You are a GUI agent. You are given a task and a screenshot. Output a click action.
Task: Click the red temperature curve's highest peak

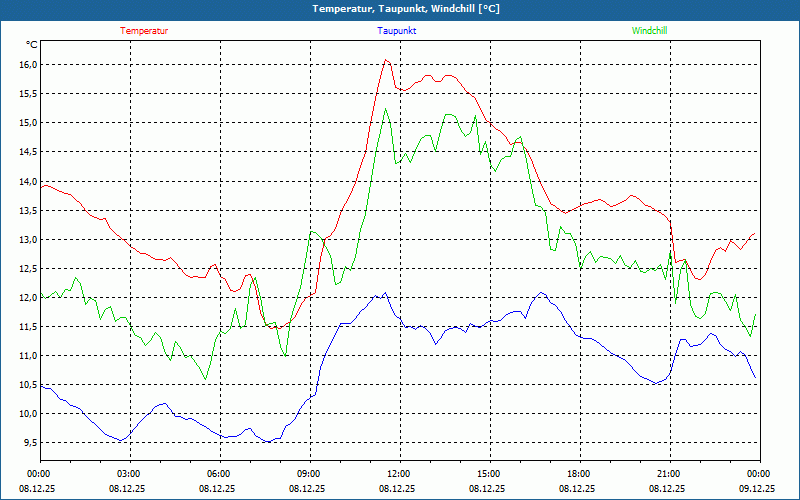(386, 60)
